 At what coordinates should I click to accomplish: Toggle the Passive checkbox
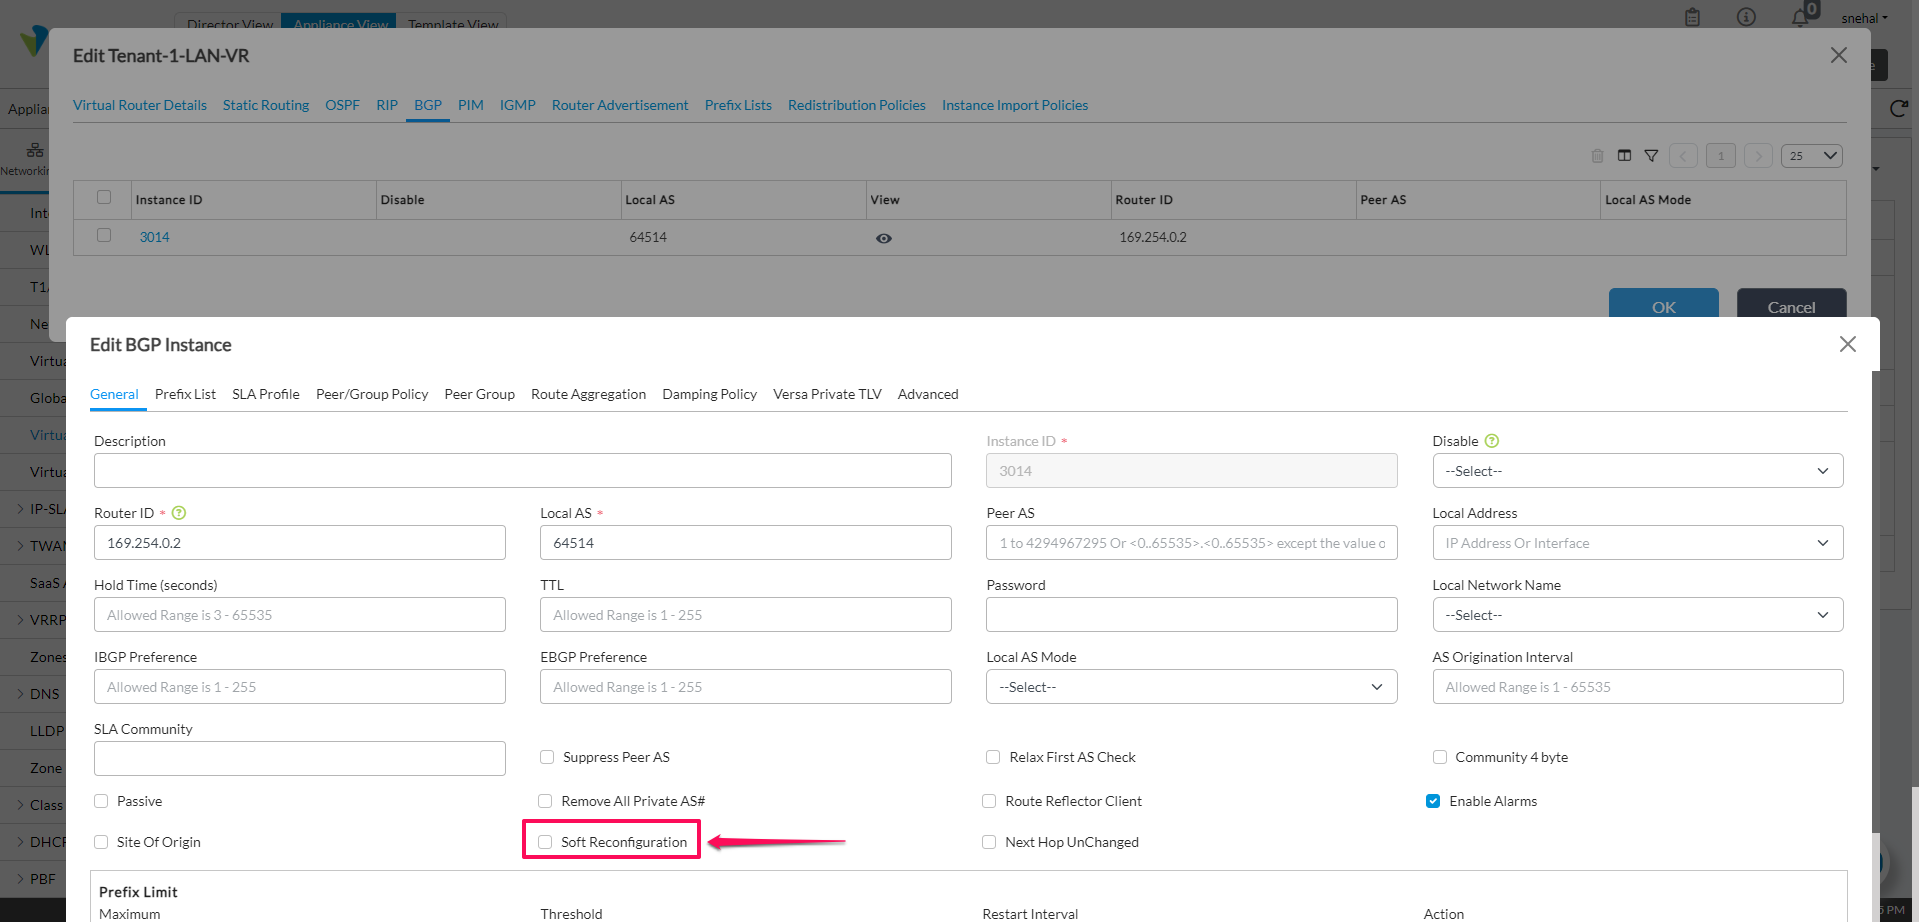(101, 801)
